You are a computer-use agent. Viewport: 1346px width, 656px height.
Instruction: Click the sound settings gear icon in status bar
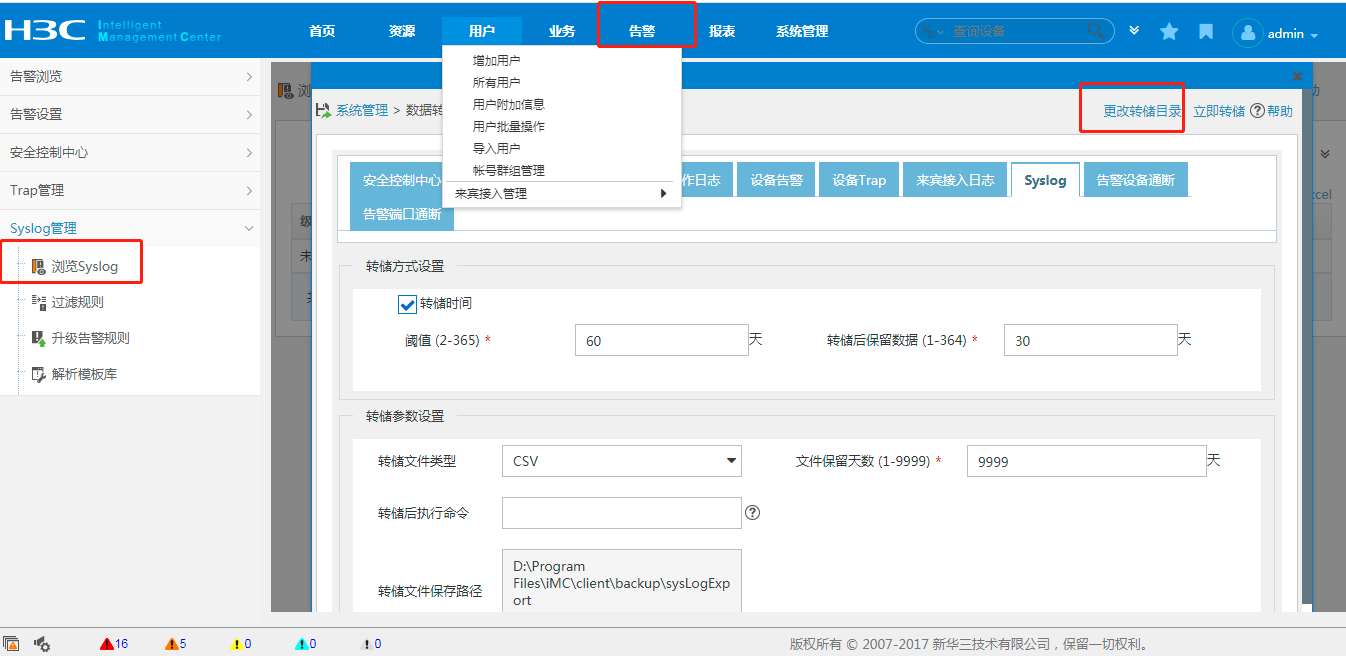point(43,644)
